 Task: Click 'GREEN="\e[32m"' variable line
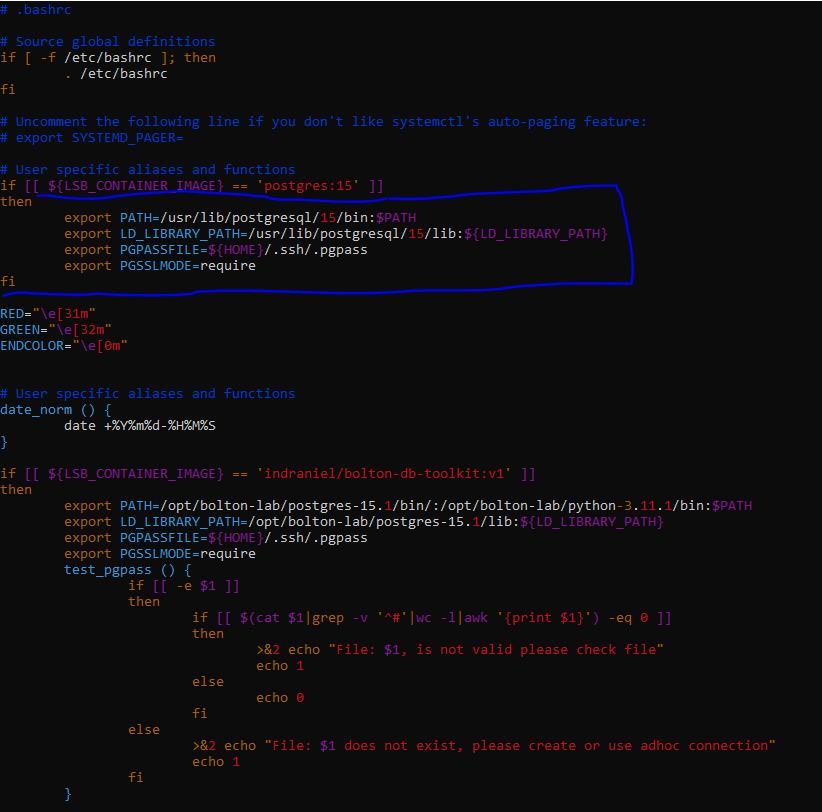[56, 330]
